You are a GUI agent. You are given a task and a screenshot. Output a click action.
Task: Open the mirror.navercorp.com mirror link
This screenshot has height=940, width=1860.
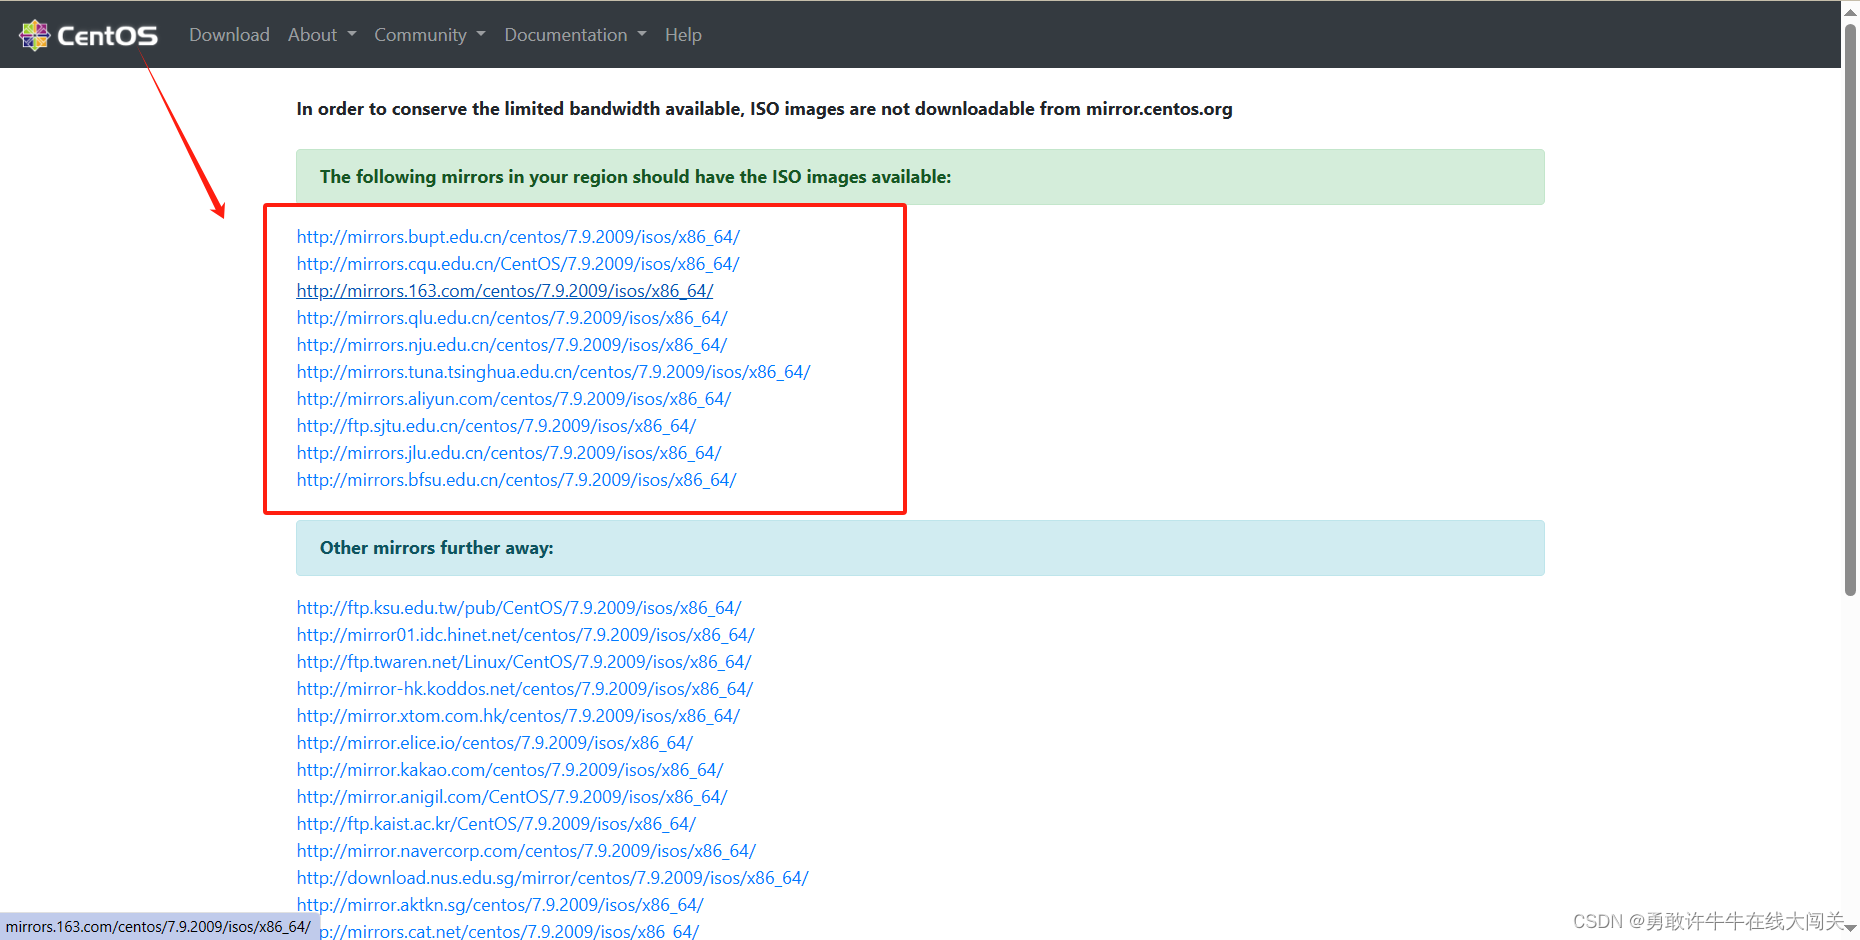526,851
